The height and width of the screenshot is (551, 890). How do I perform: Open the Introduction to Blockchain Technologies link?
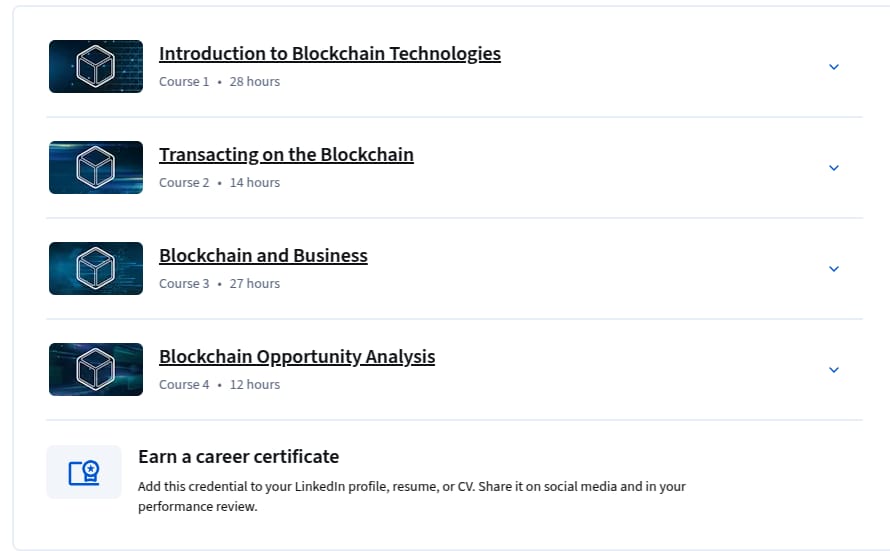pos(330,53)
